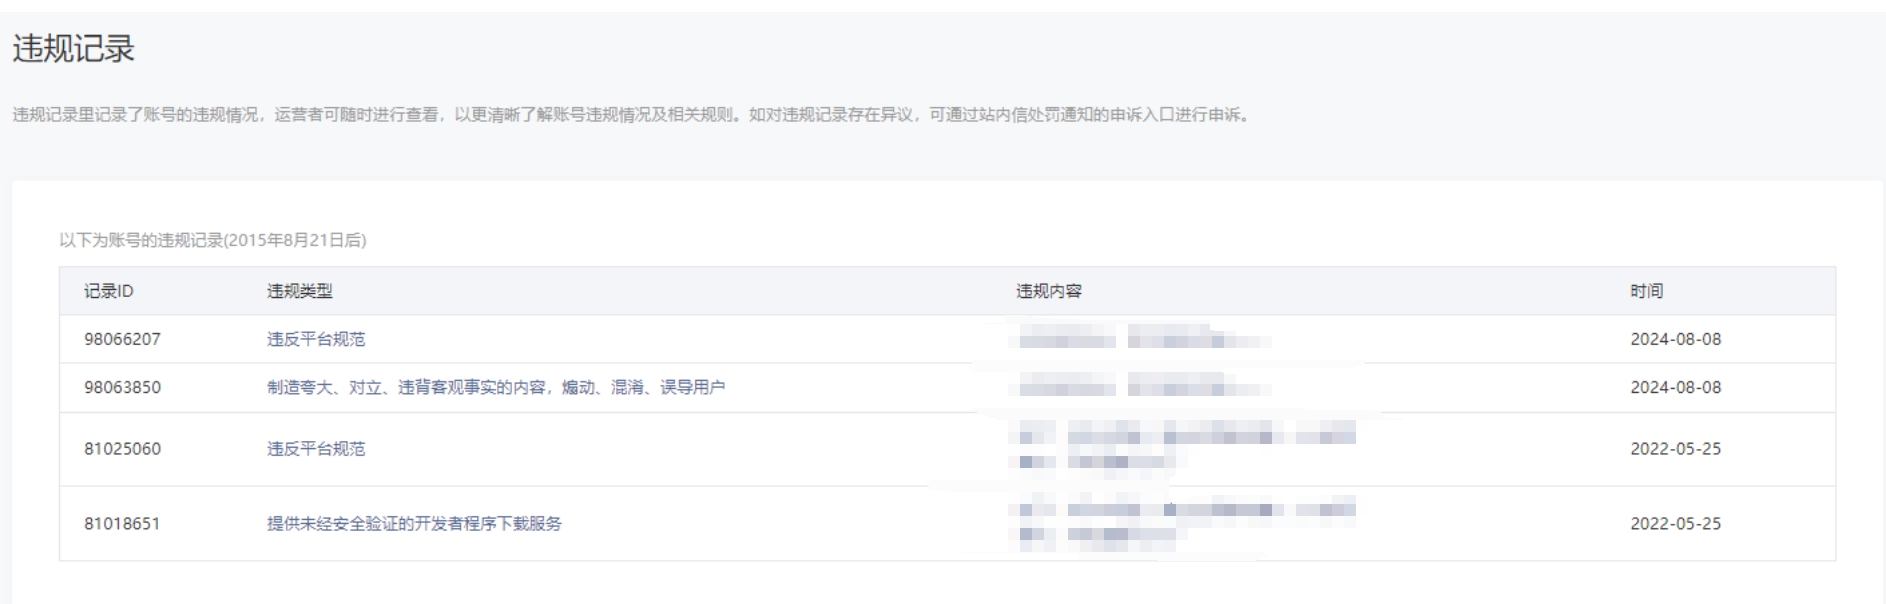
Task: Click blurred violation content of record 81025060
Action: point(1187,447)
